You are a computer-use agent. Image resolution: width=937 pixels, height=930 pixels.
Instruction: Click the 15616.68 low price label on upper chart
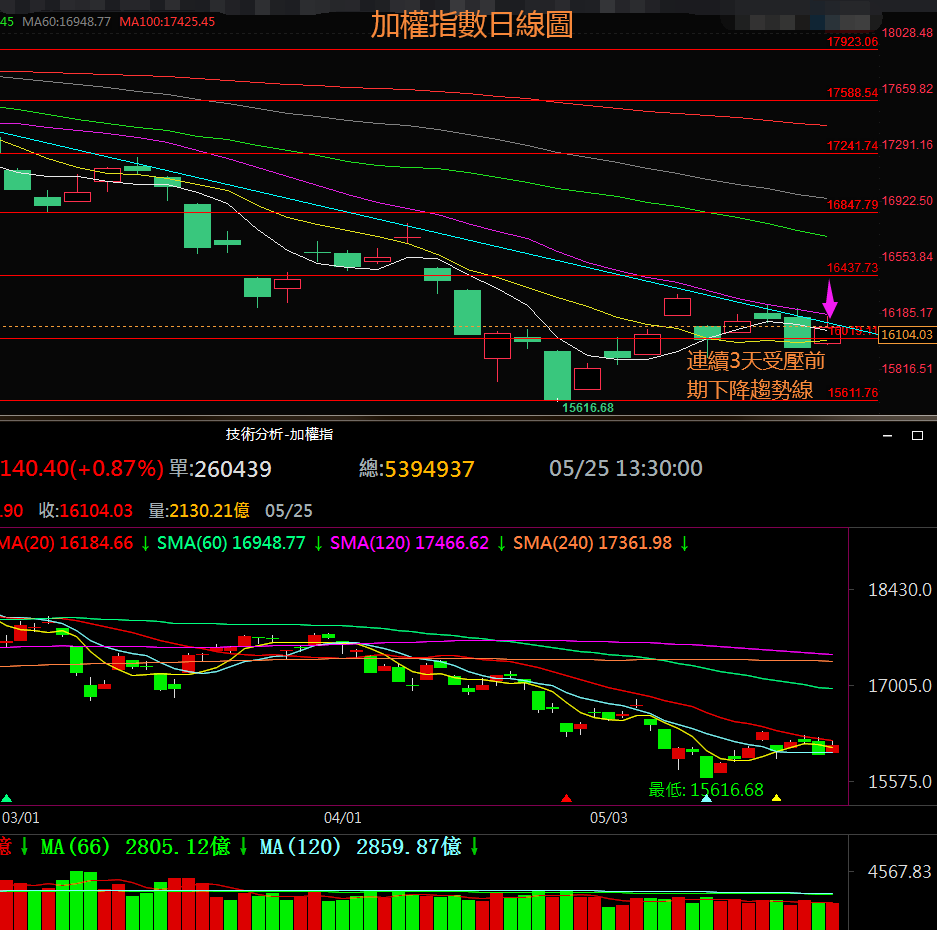tap(588, 407)
